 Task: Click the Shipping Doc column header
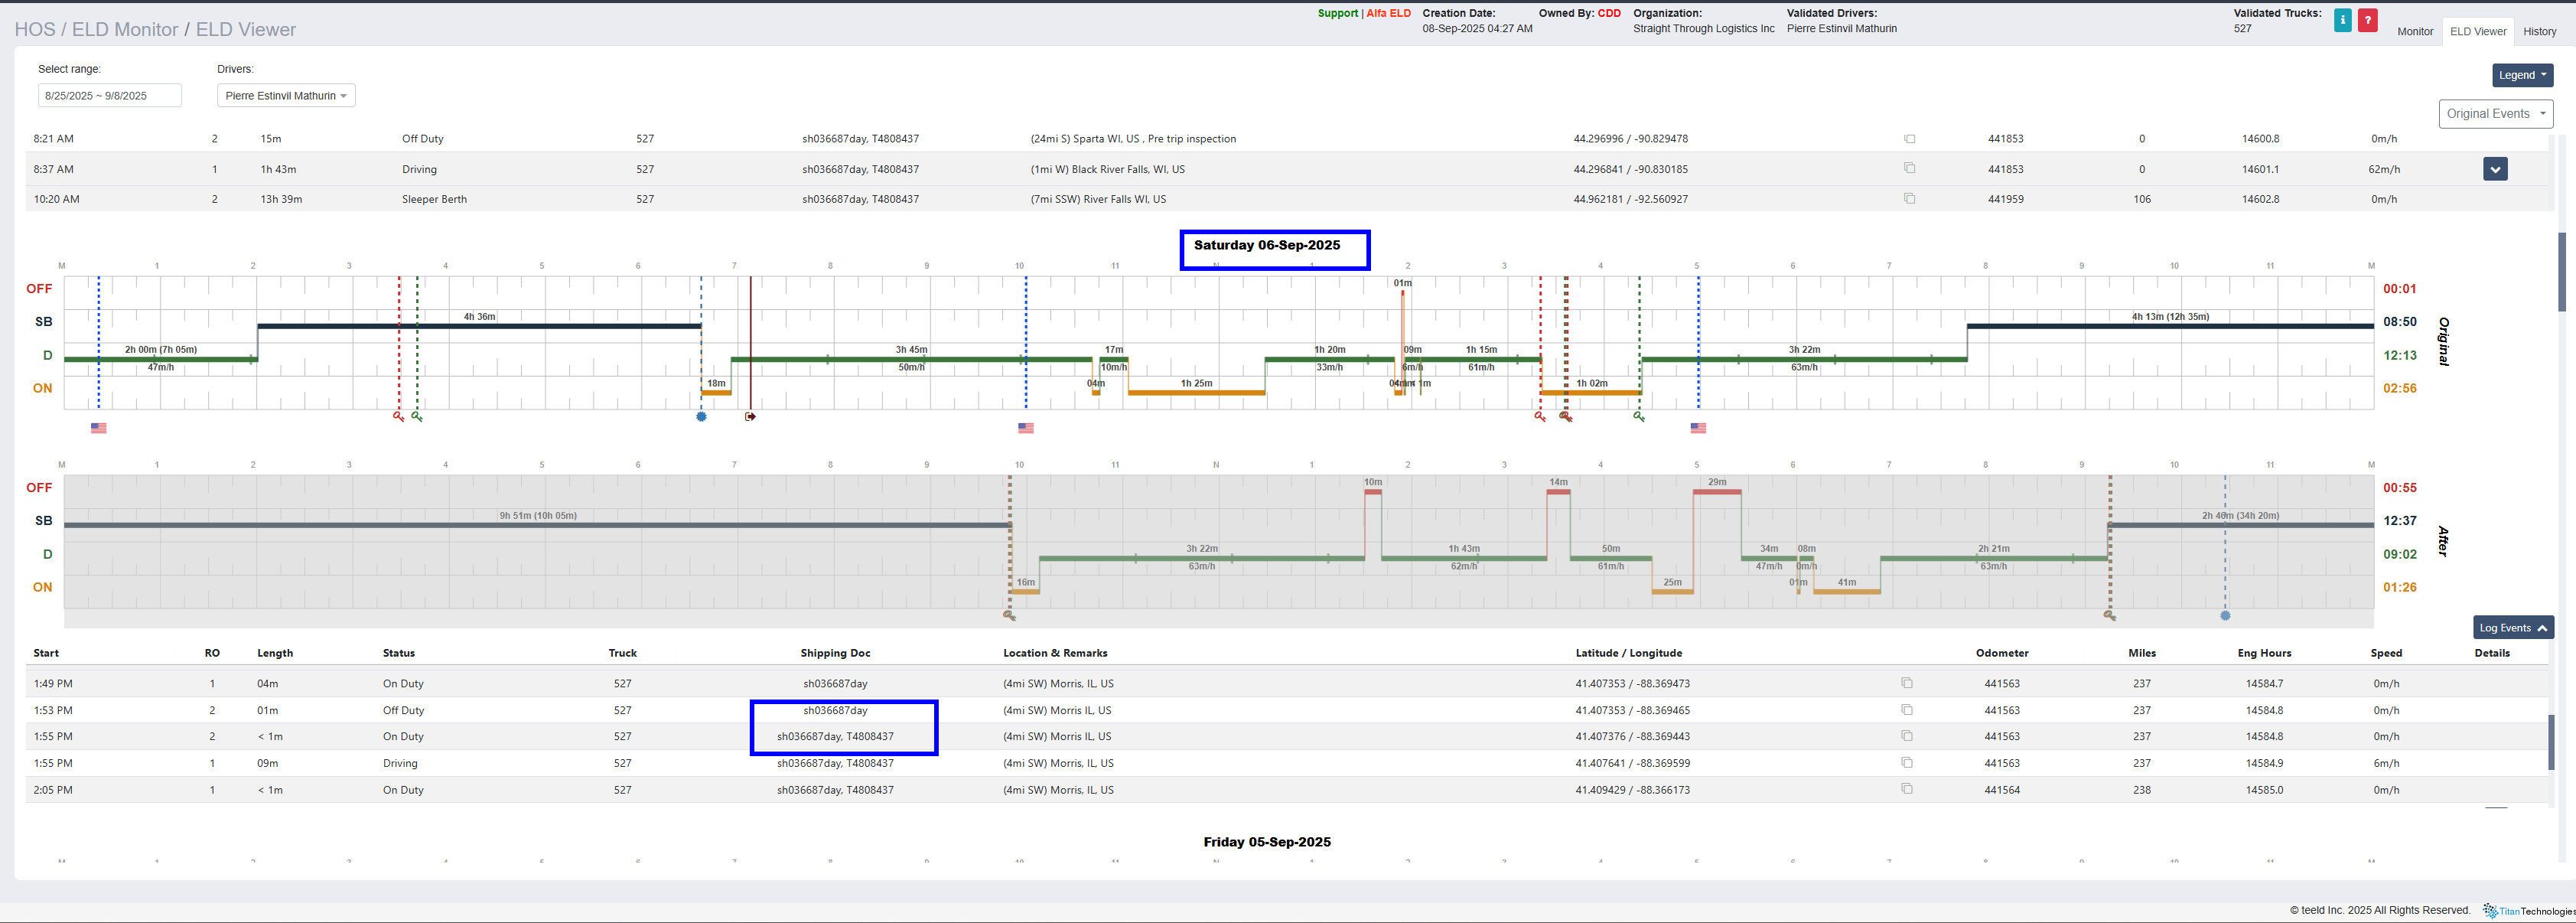coord(835,653)
